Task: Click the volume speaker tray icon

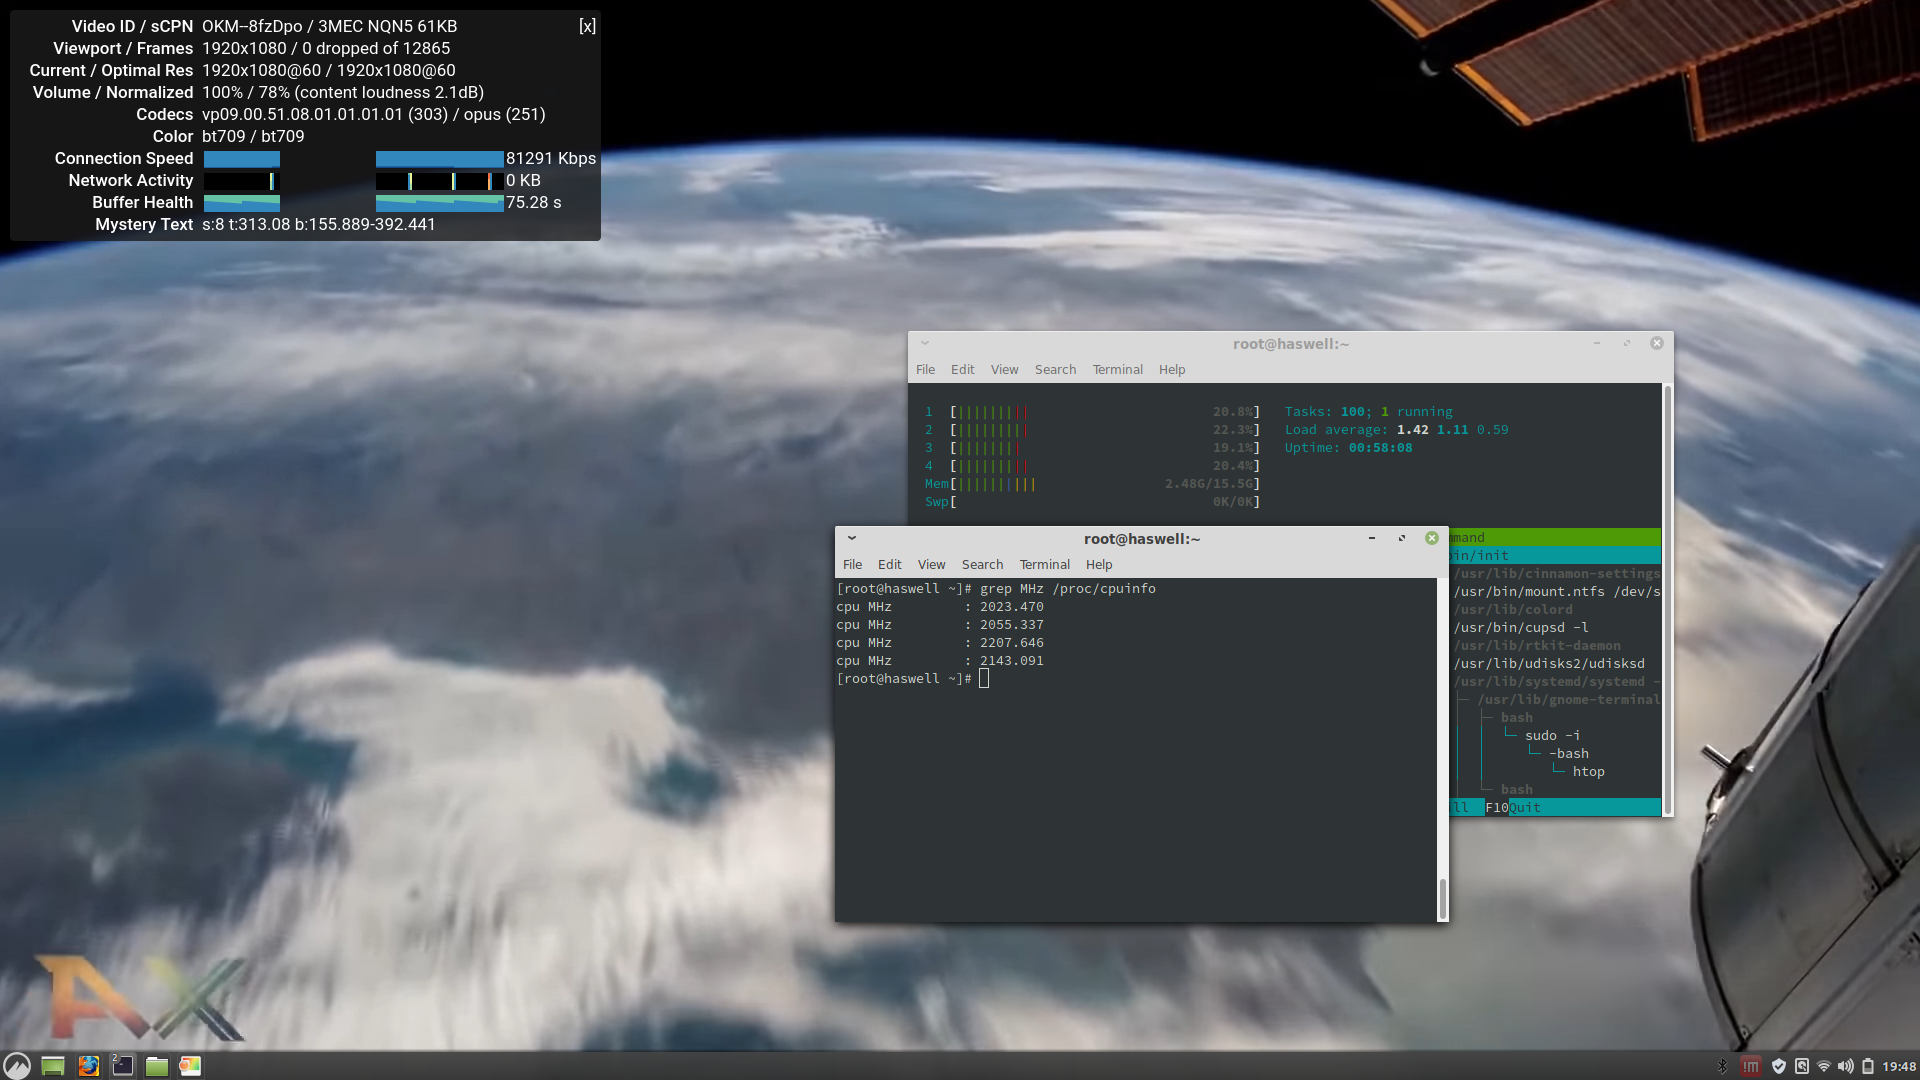Action: click(x=1845, y=1066)
